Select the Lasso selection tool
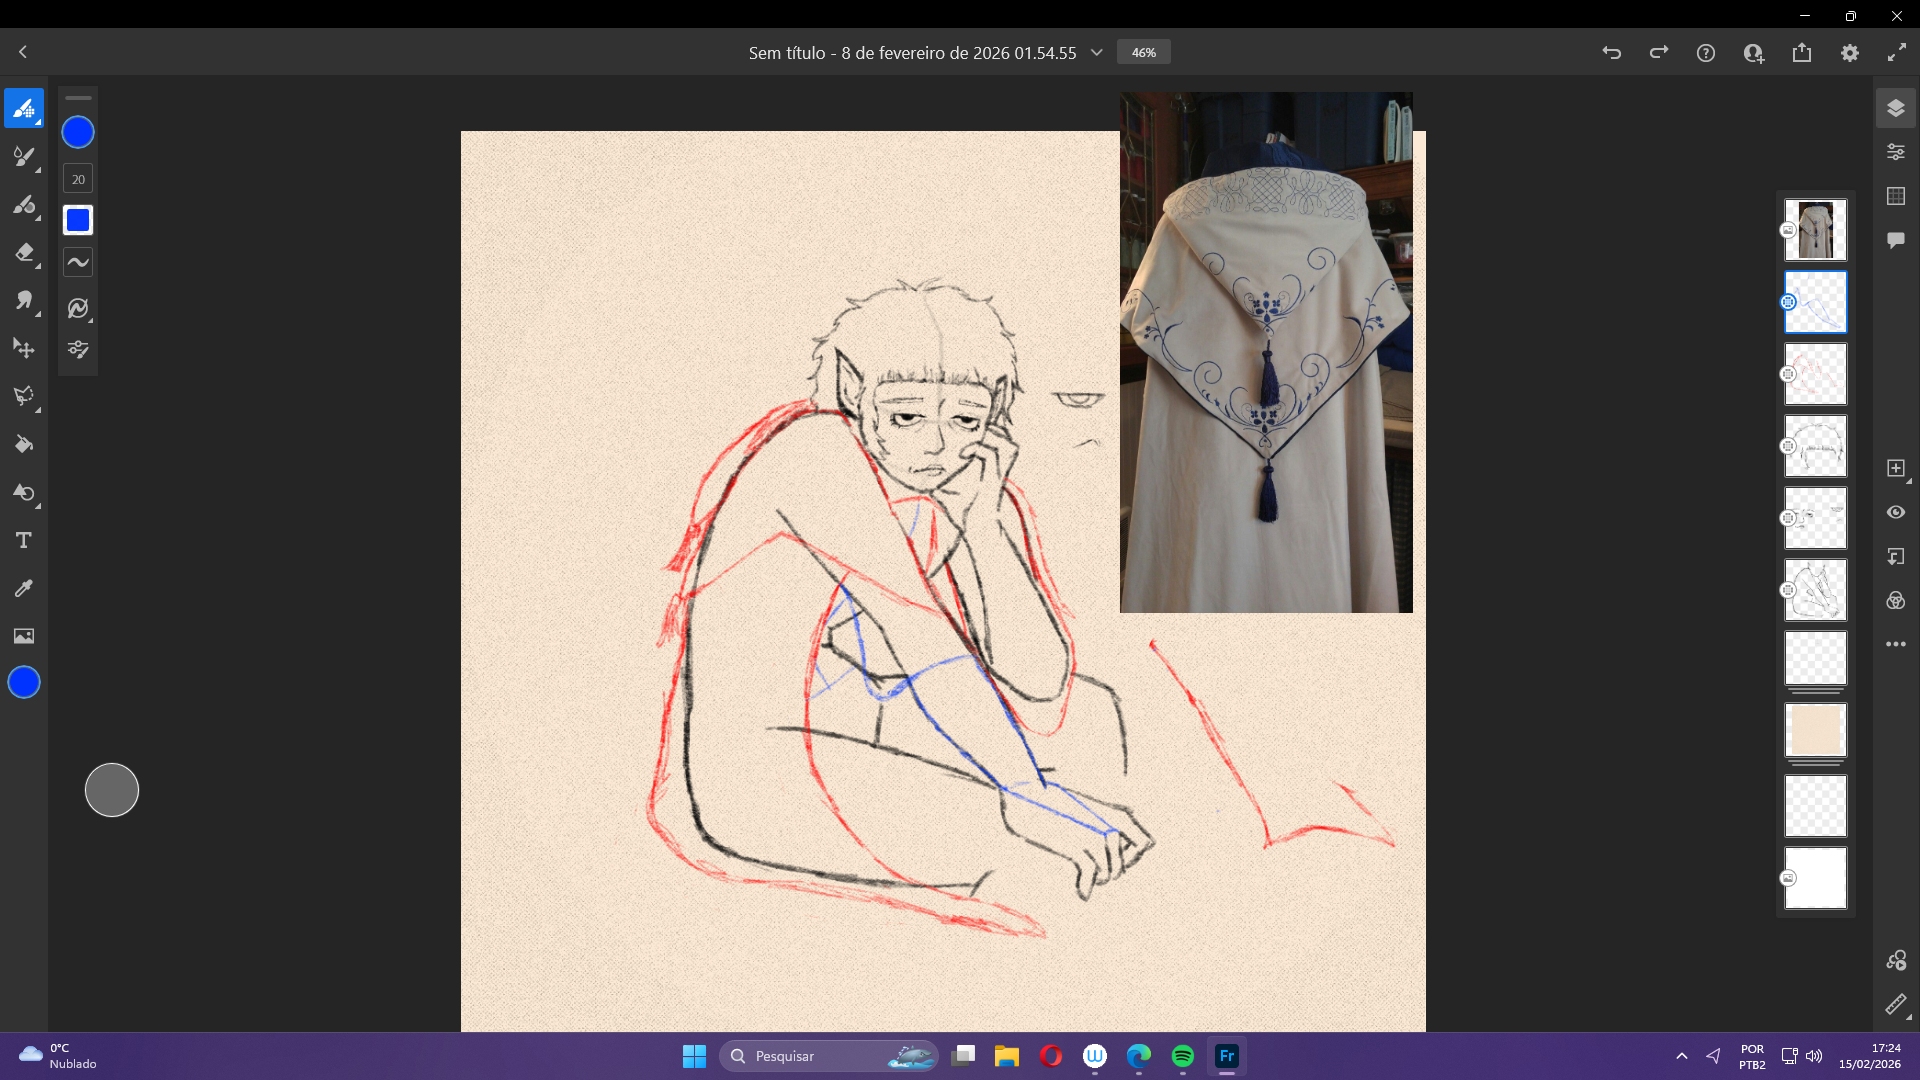Viewport: 1920px width, 1080px height. tap(24, 396)
